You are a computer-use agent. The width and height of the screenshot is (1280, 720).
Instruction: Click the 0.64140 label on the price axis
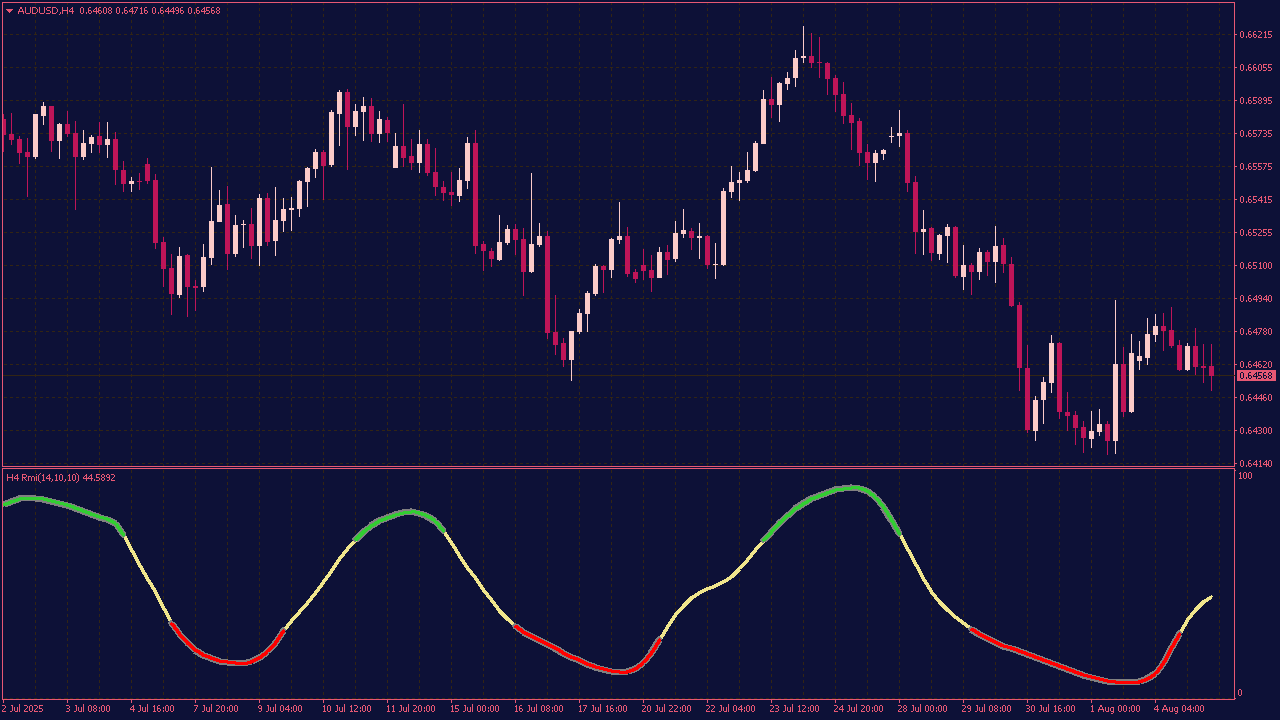[x=1255, y=464]
